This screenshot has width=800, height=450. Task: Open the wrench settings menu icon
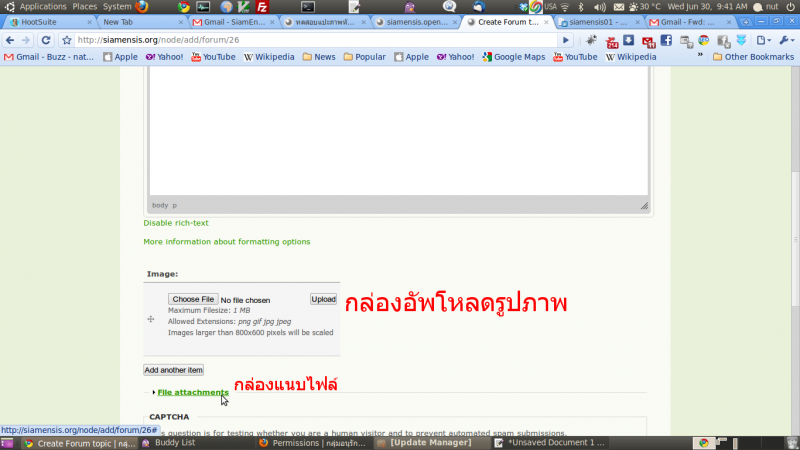786,40
